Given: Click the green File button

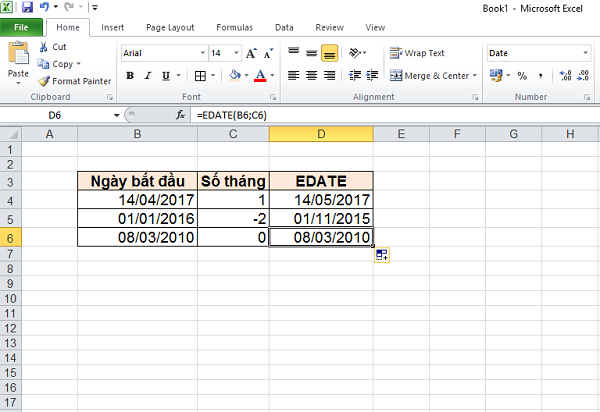Looking at the screenshot, I should [x=20, y=27].
